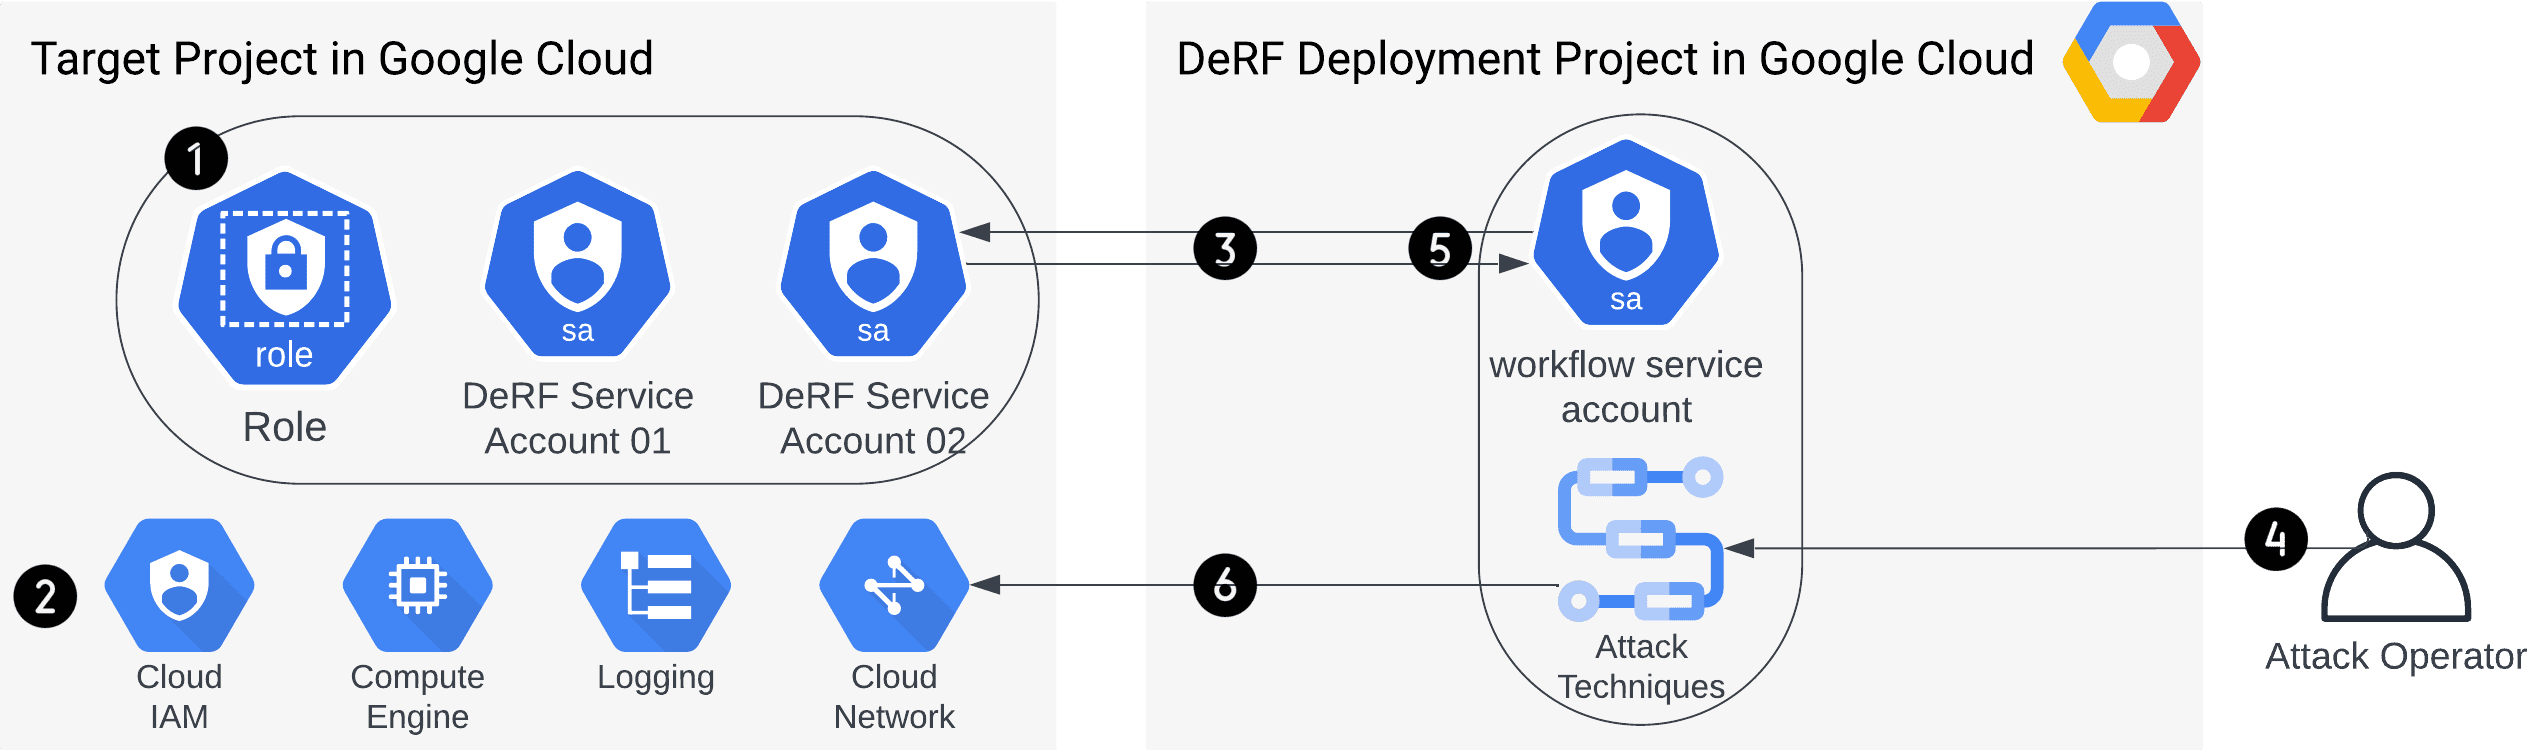The height and width of the screenshot is (750, 2529).
Task: Click the 'Compute Engine' label
Action: click(x=418, y=696)
